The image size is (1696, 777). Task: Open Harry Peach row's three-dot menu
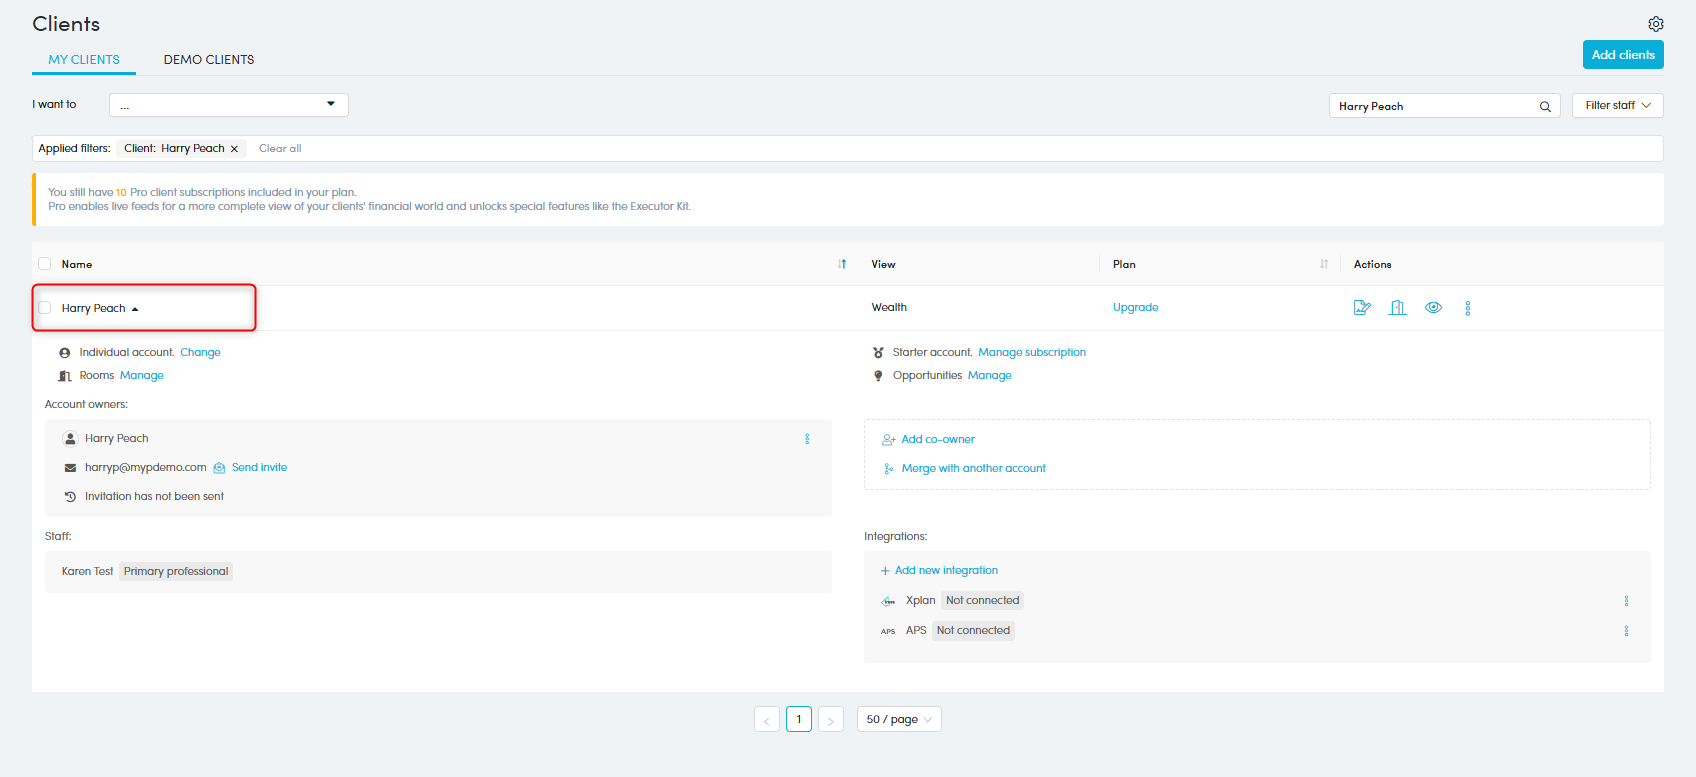(1467, 308)
